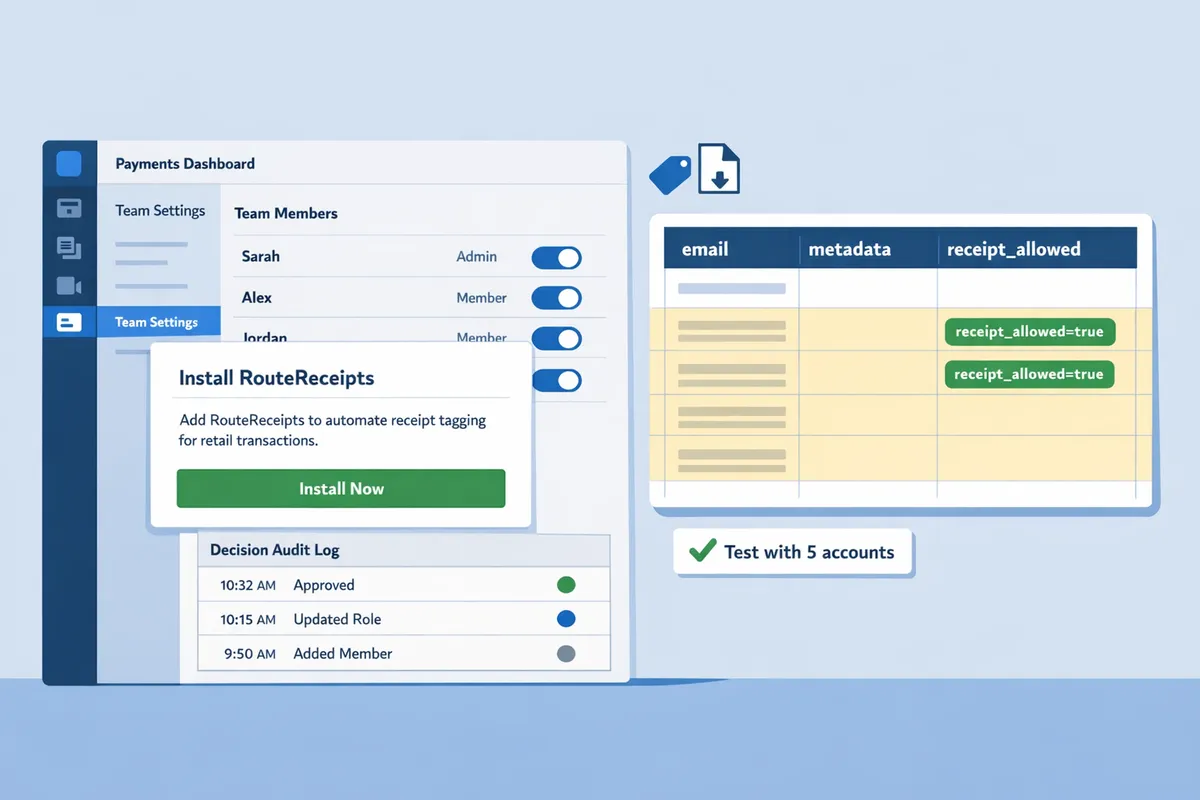
Task: Open the Team Settings heading in side panel
Action: pyautogui.click(x=160, y=211)
